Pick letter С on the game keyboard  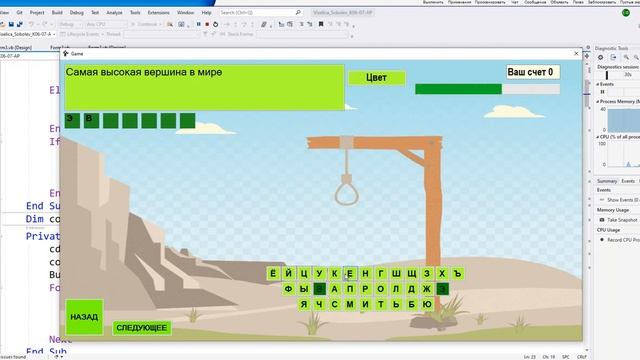click(x=334, y=304)
